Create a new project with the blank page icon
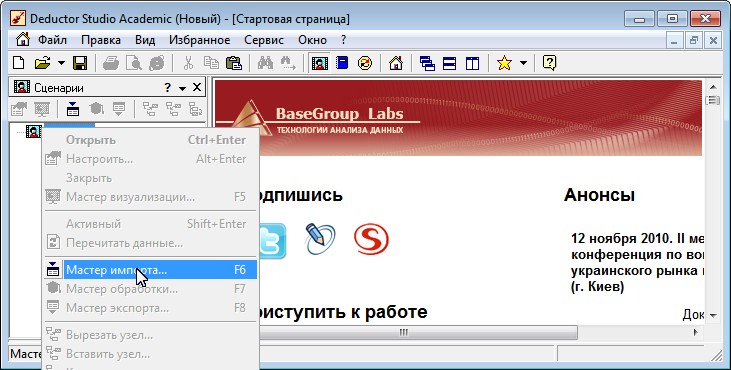The width and height of the screenshot is (731, 370). pyautogui.click(x=18, y=63)
